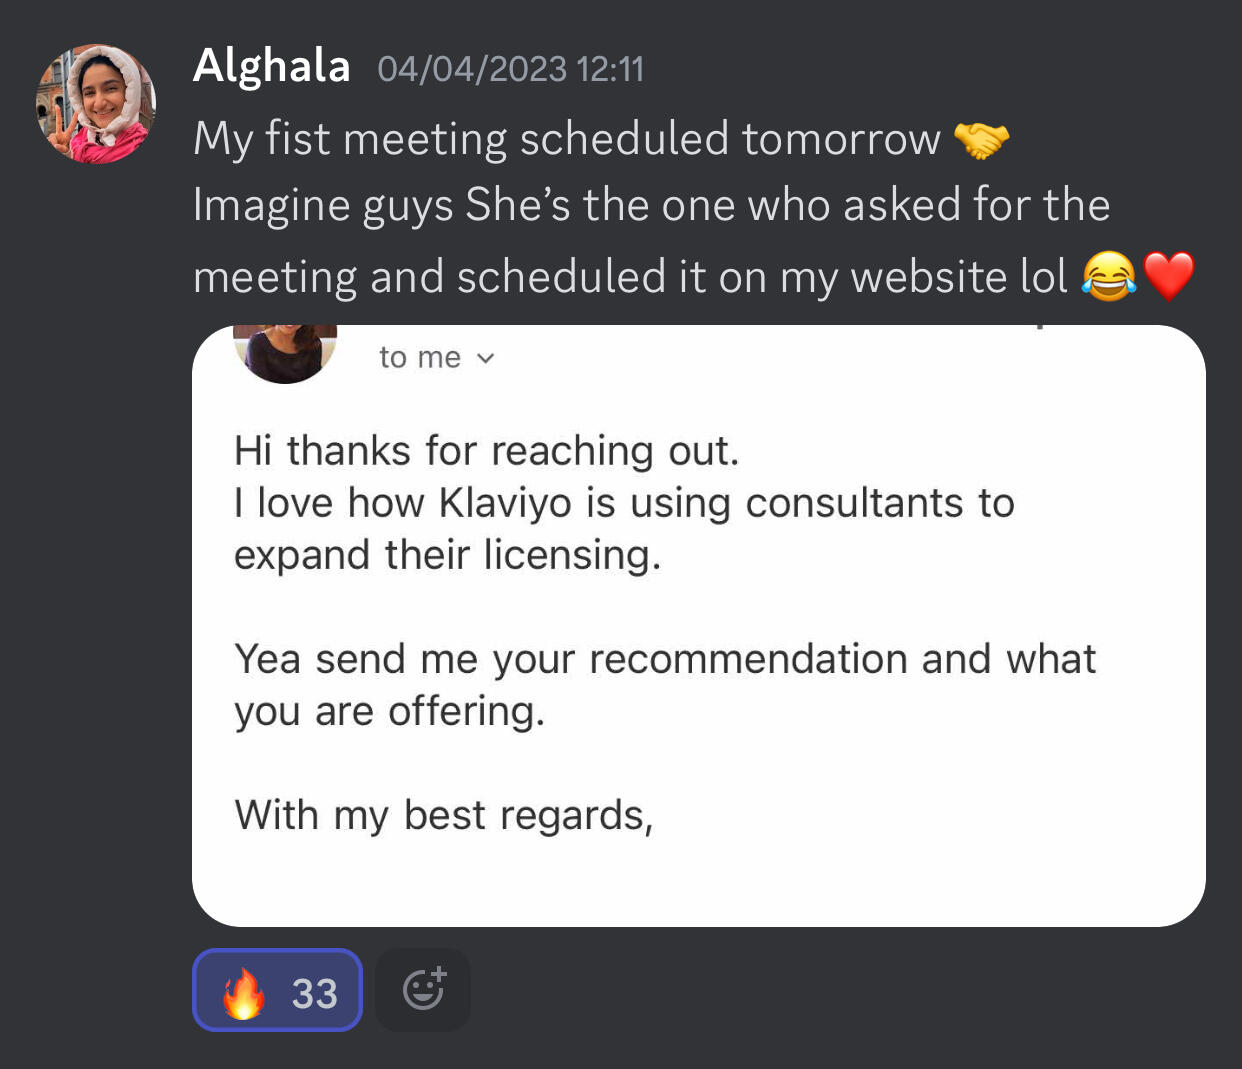Open the add reaction emoji picker
The image size is (1242, 1069).
tap(423, 990)
